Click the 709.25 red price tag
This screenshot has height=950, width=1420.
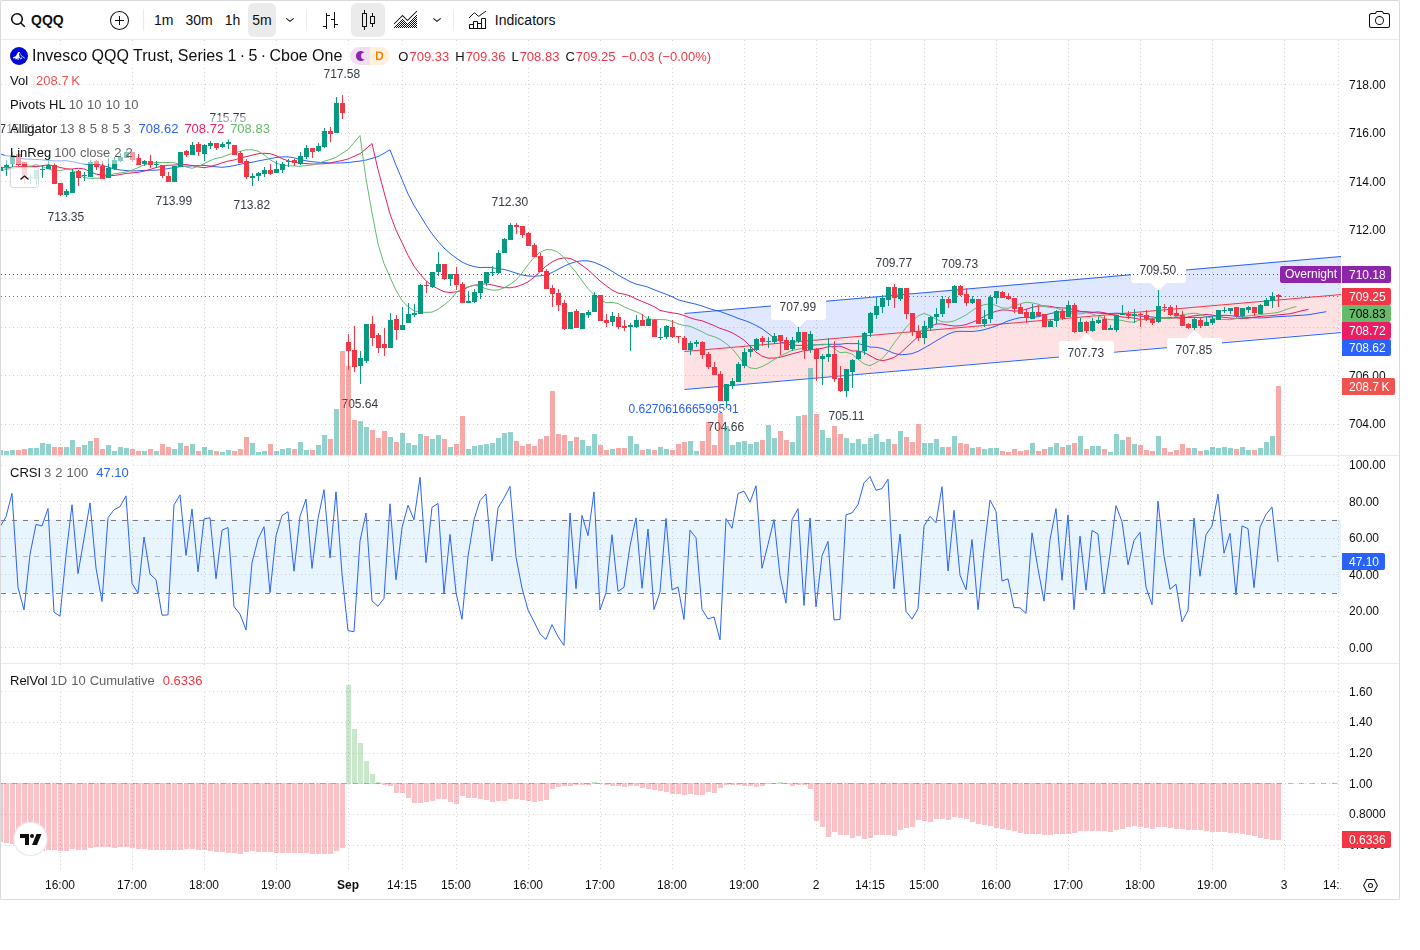coord(1367,296)
